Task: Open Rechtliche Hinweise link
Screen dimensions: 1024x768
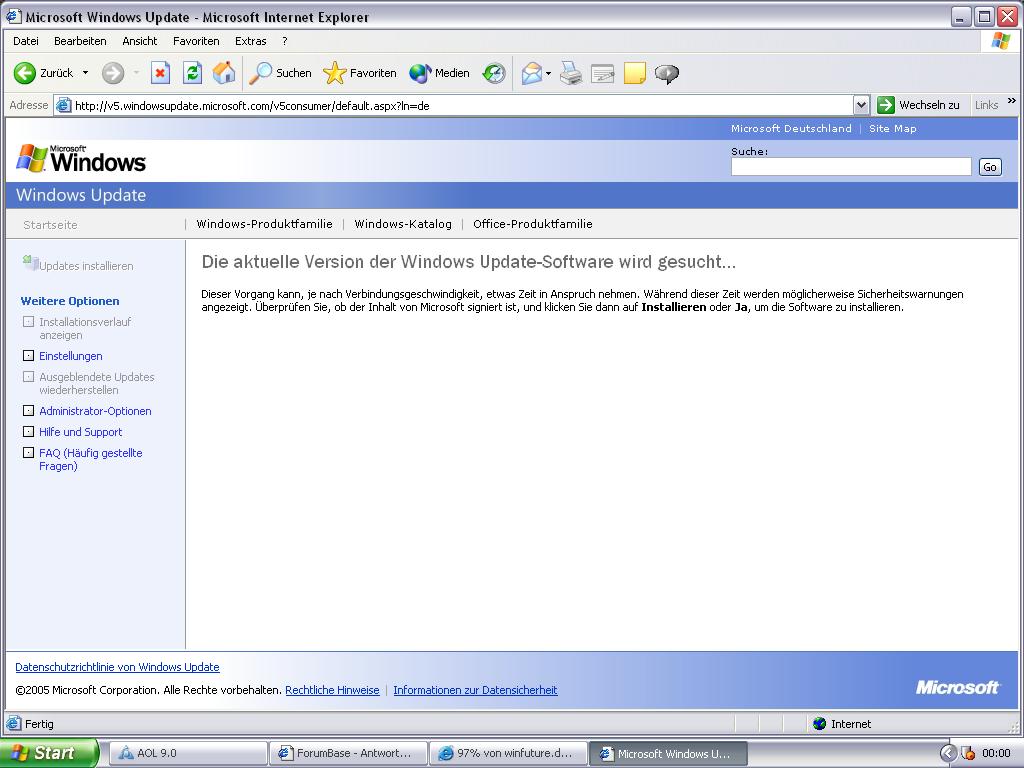Action: pyautogui.click(x=332, y=690)
